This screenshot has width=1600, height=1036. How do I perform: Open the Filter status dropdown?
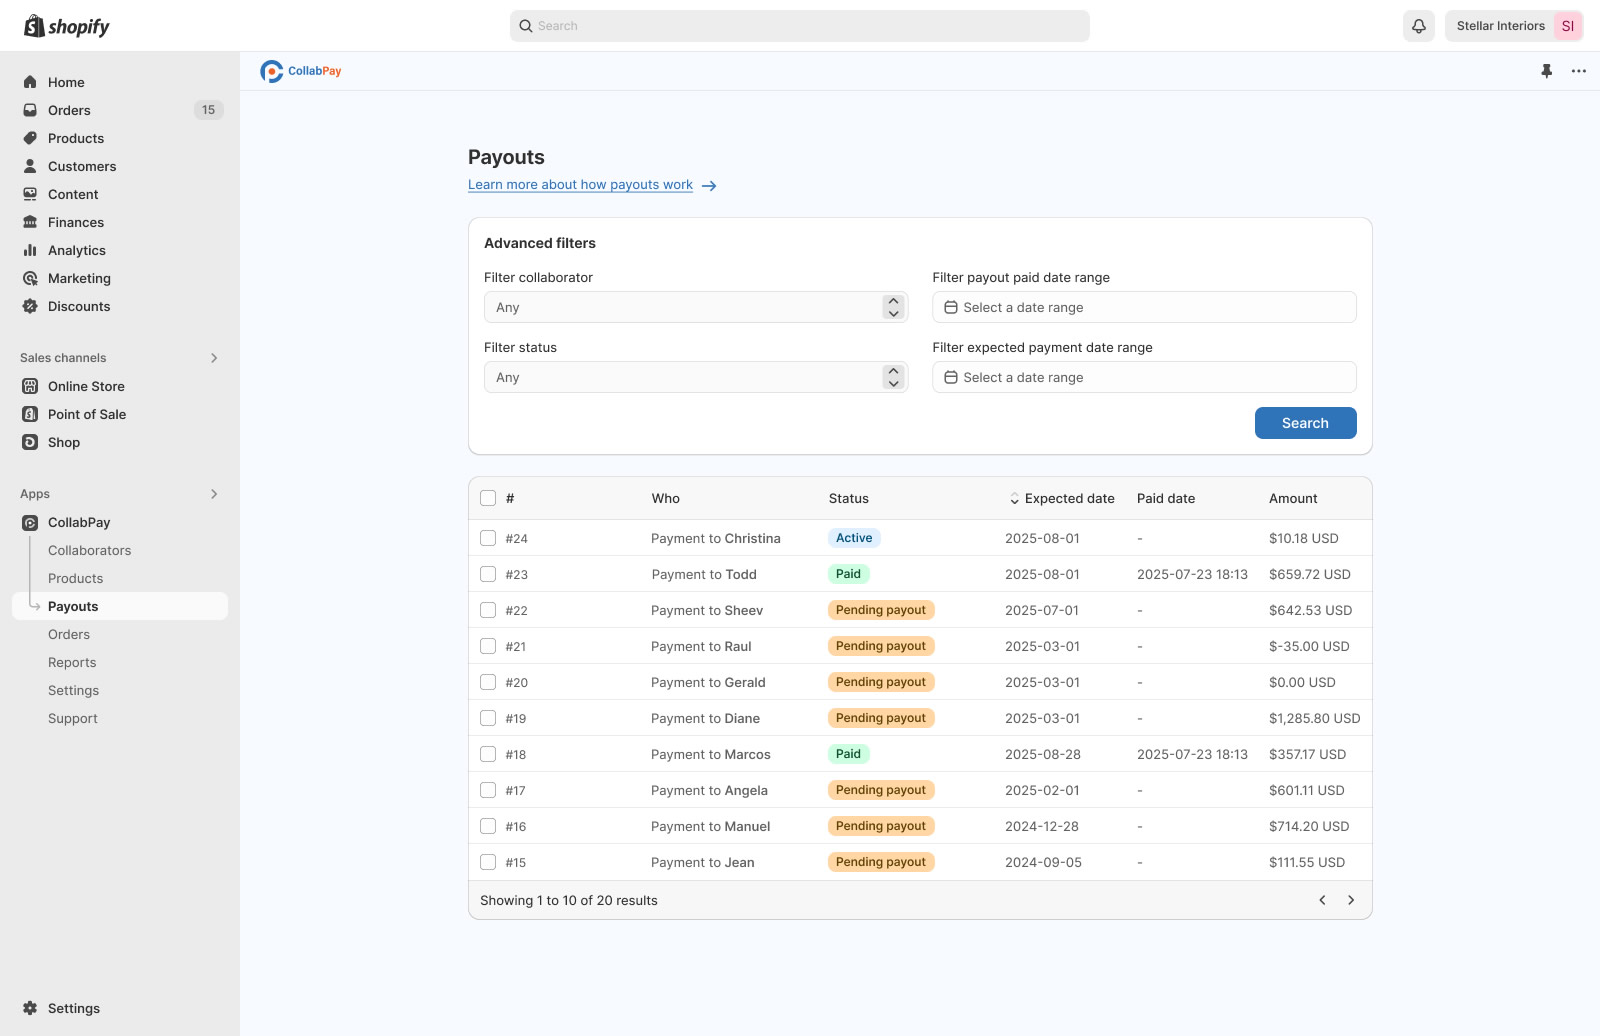click(x=695, y=377)
